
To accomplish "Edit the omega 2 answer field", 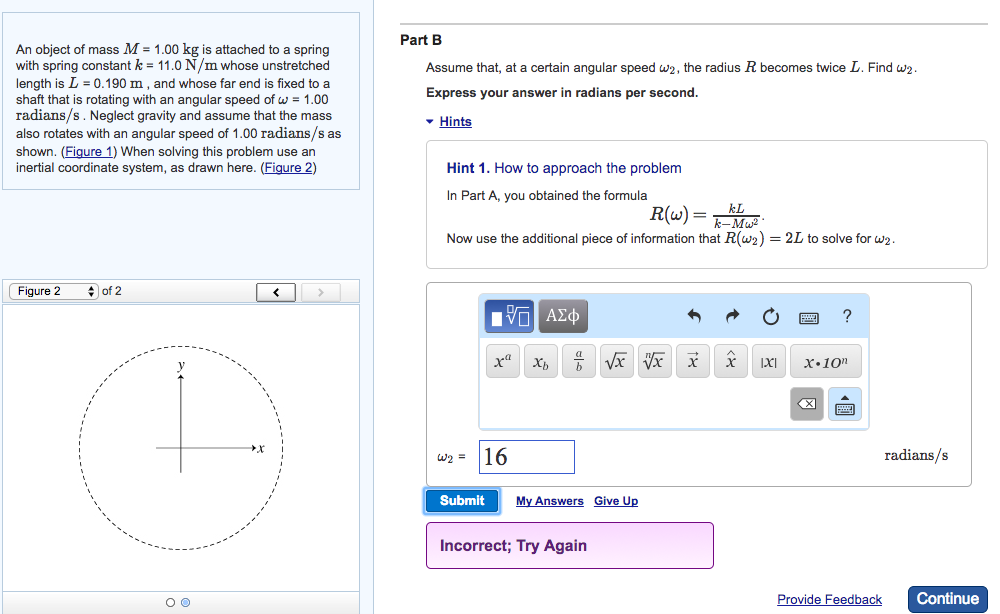I will coord(526,456).
